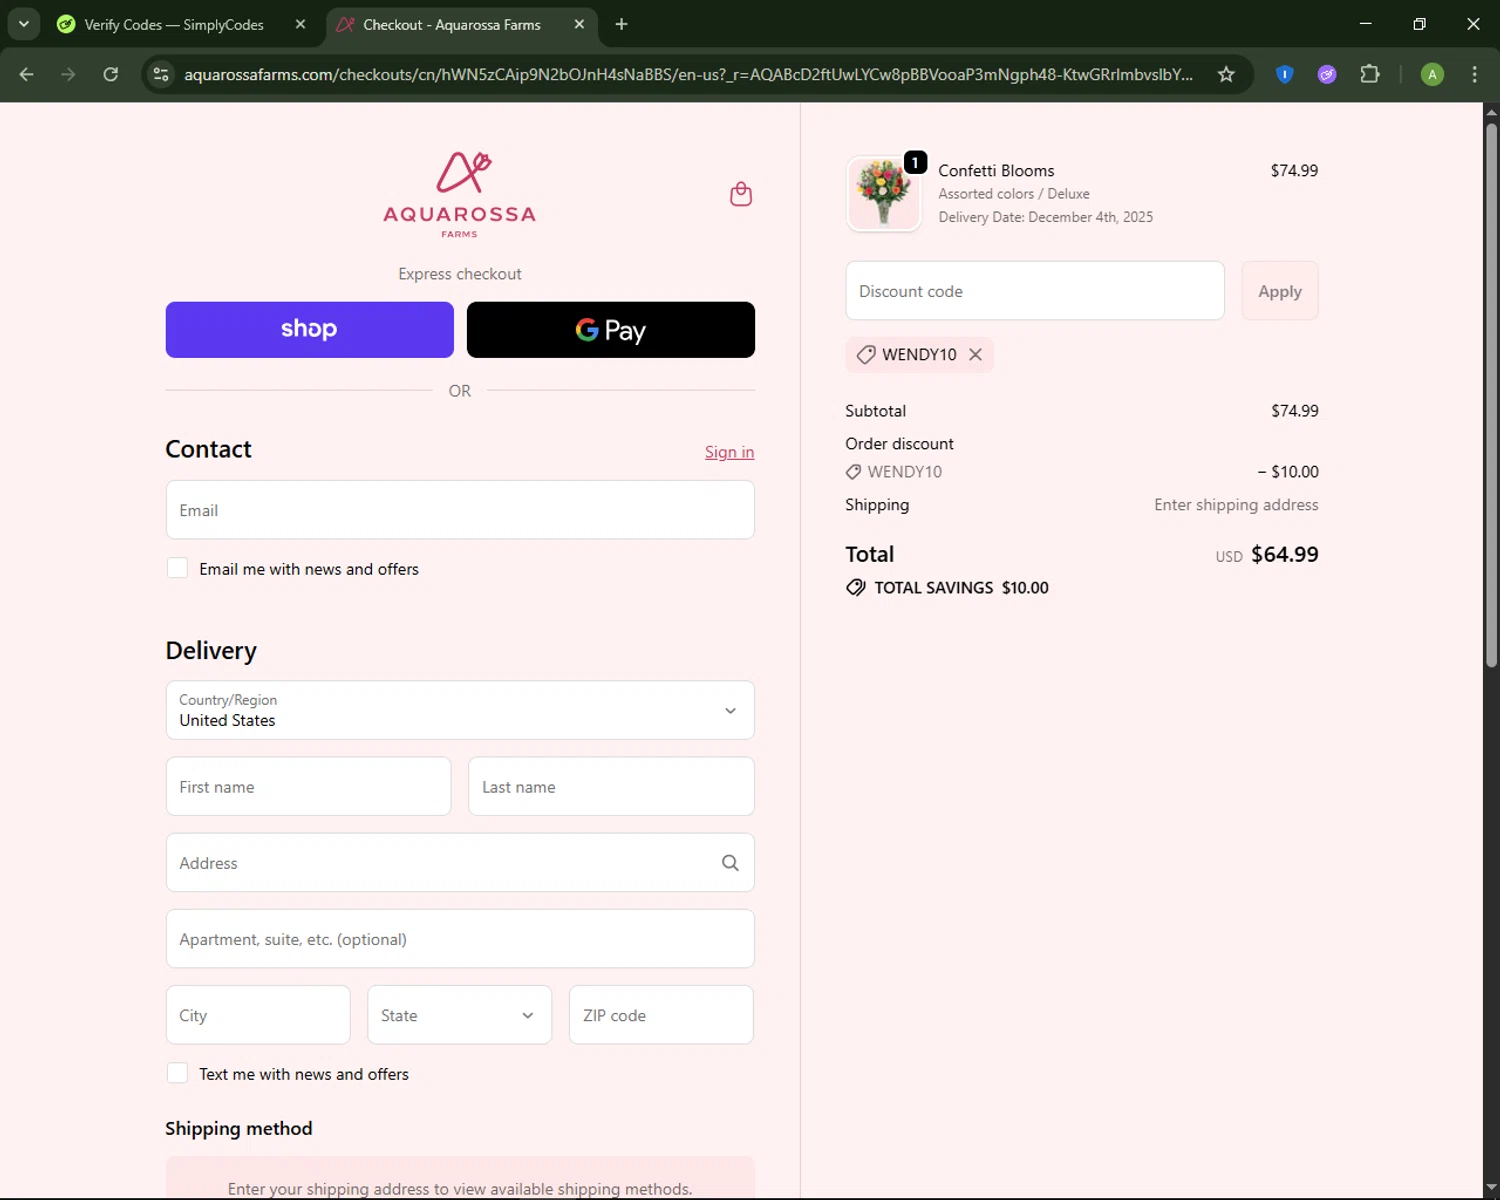
Task: Open the Extensions puzzle icon
Action: (1370, 74)
